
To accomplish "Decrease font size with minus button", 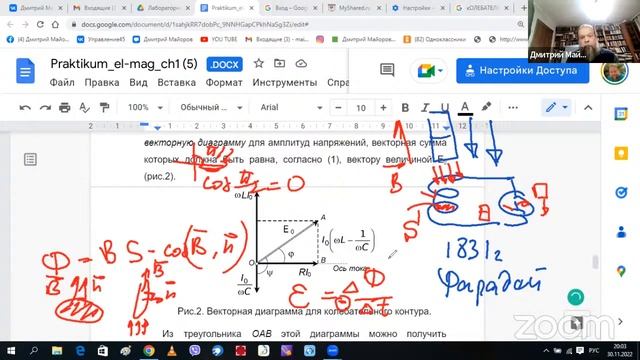I will tap(338, 108).
